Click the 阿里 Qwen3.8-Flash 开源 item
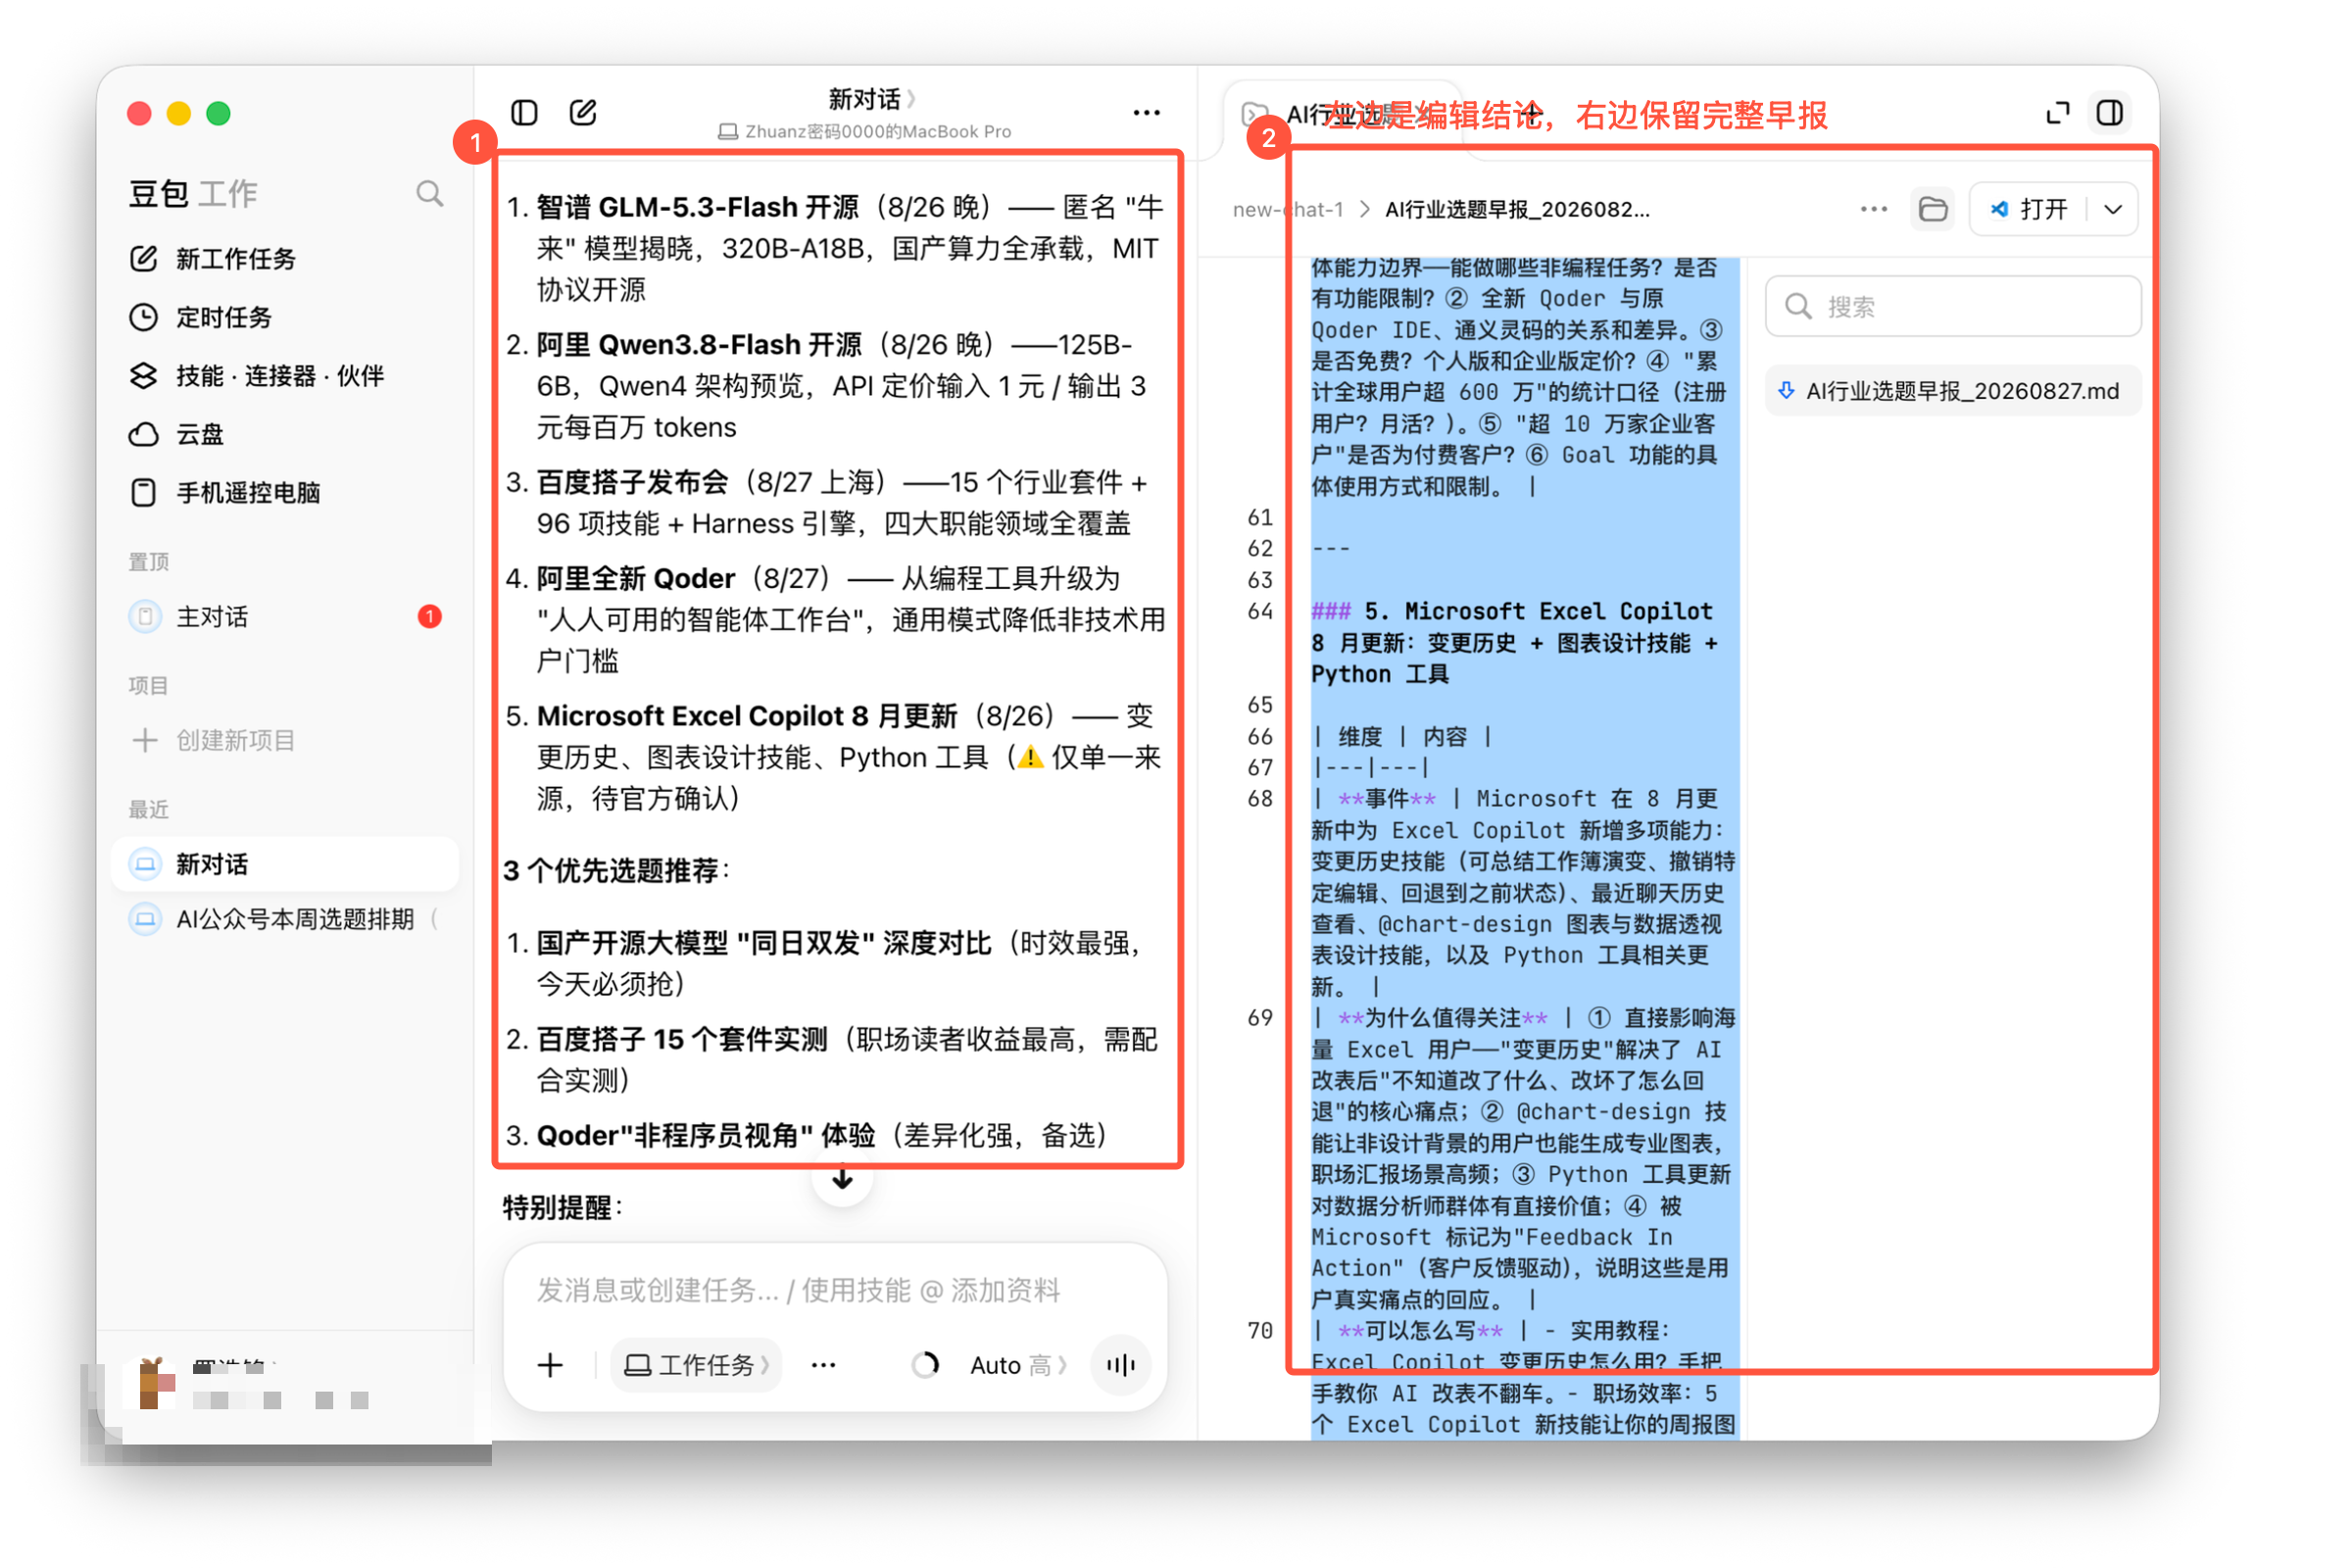The height and width of the screenshot is (1568, 2352). pos(699,345)
